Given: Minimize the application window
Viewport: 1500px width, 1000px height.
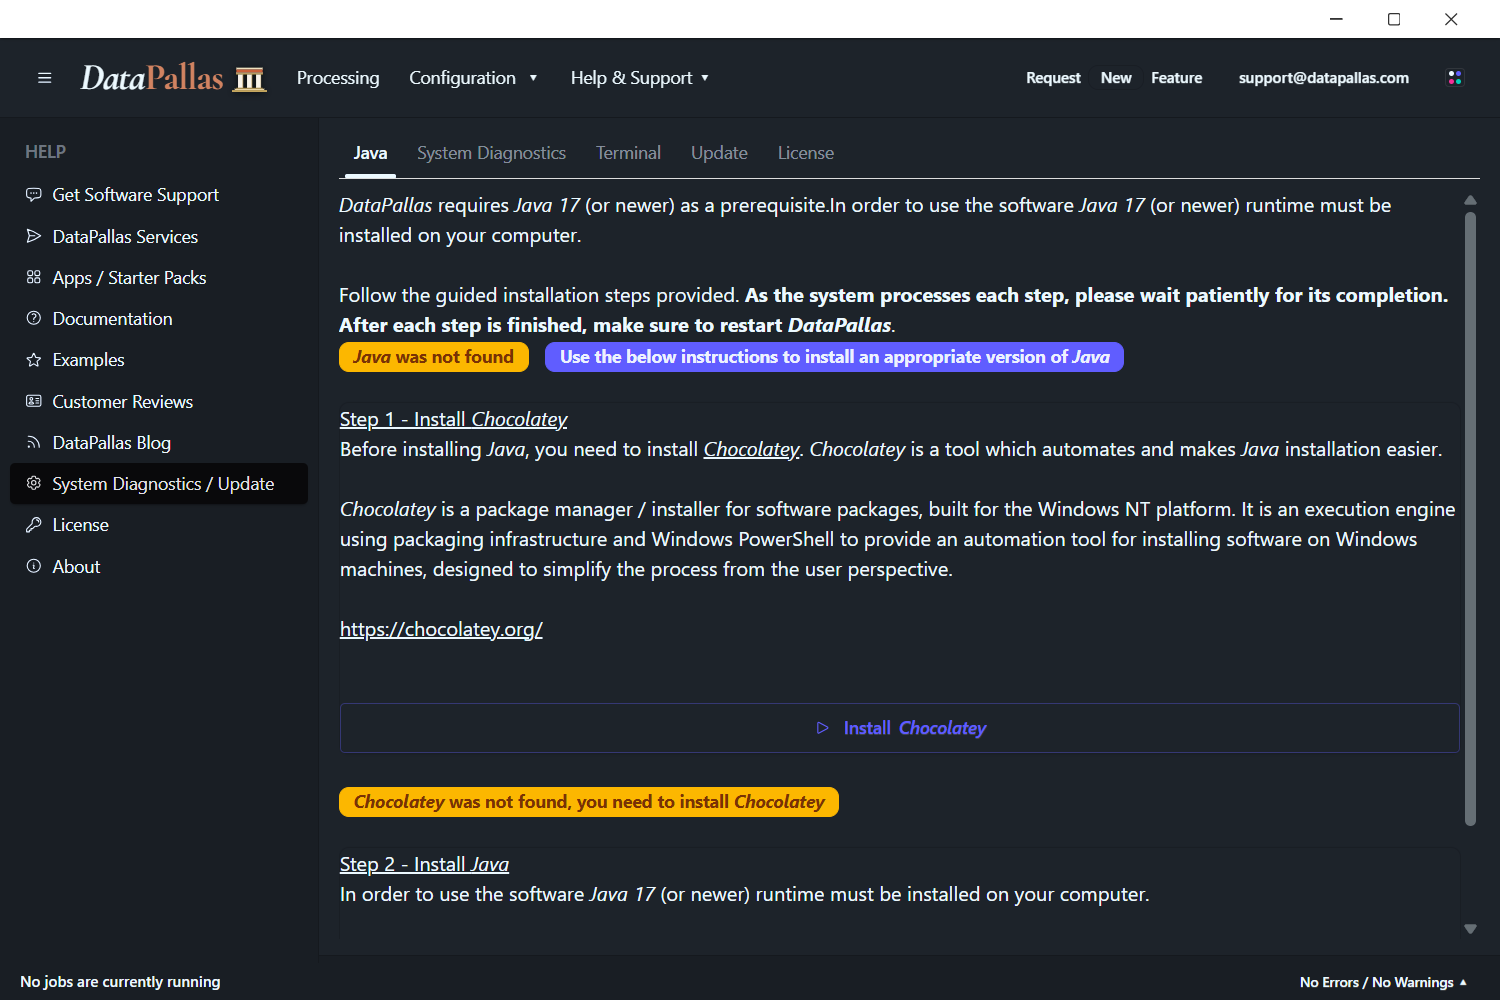Looking at the screenshot, I should coord(1336,19).
